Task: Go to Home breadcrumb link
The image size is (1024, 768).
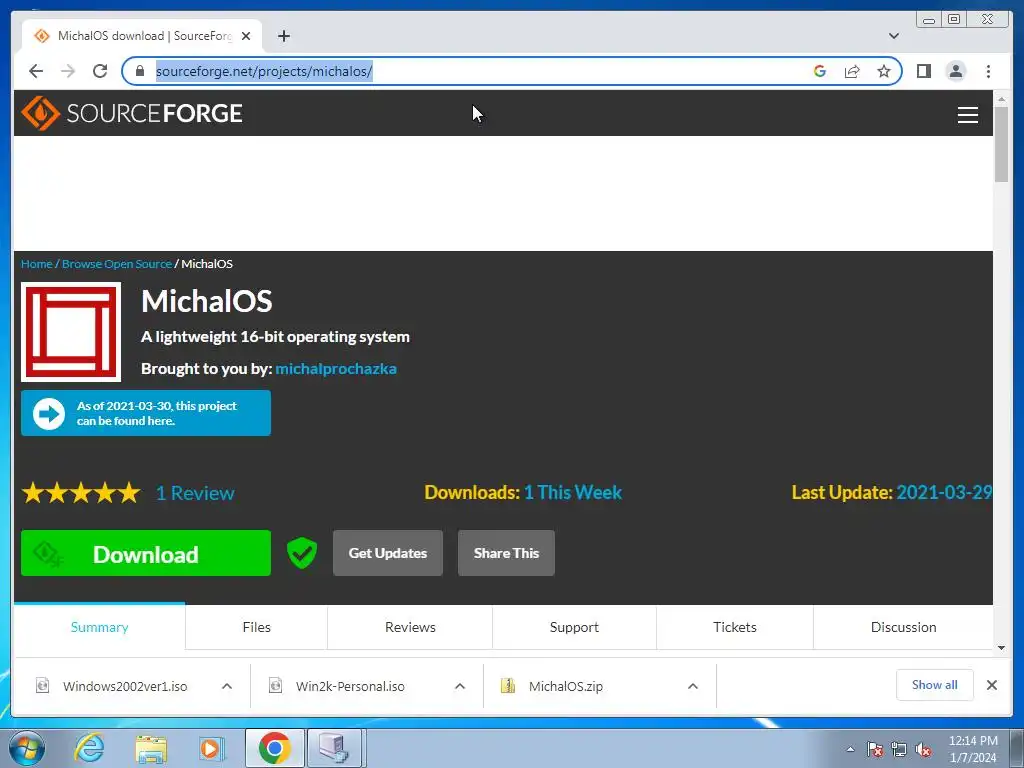Action: pos(37,264)
